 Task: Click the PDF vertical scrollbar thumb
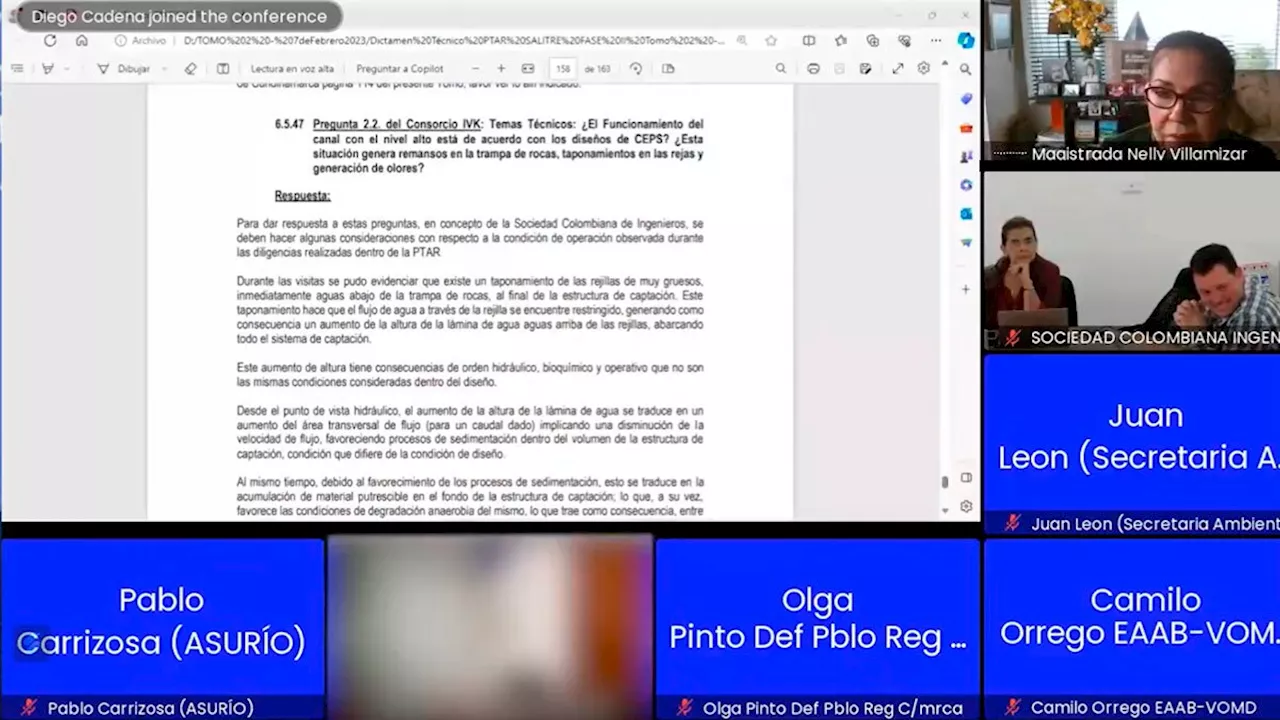pyautogui.click(x=945, y=482)
